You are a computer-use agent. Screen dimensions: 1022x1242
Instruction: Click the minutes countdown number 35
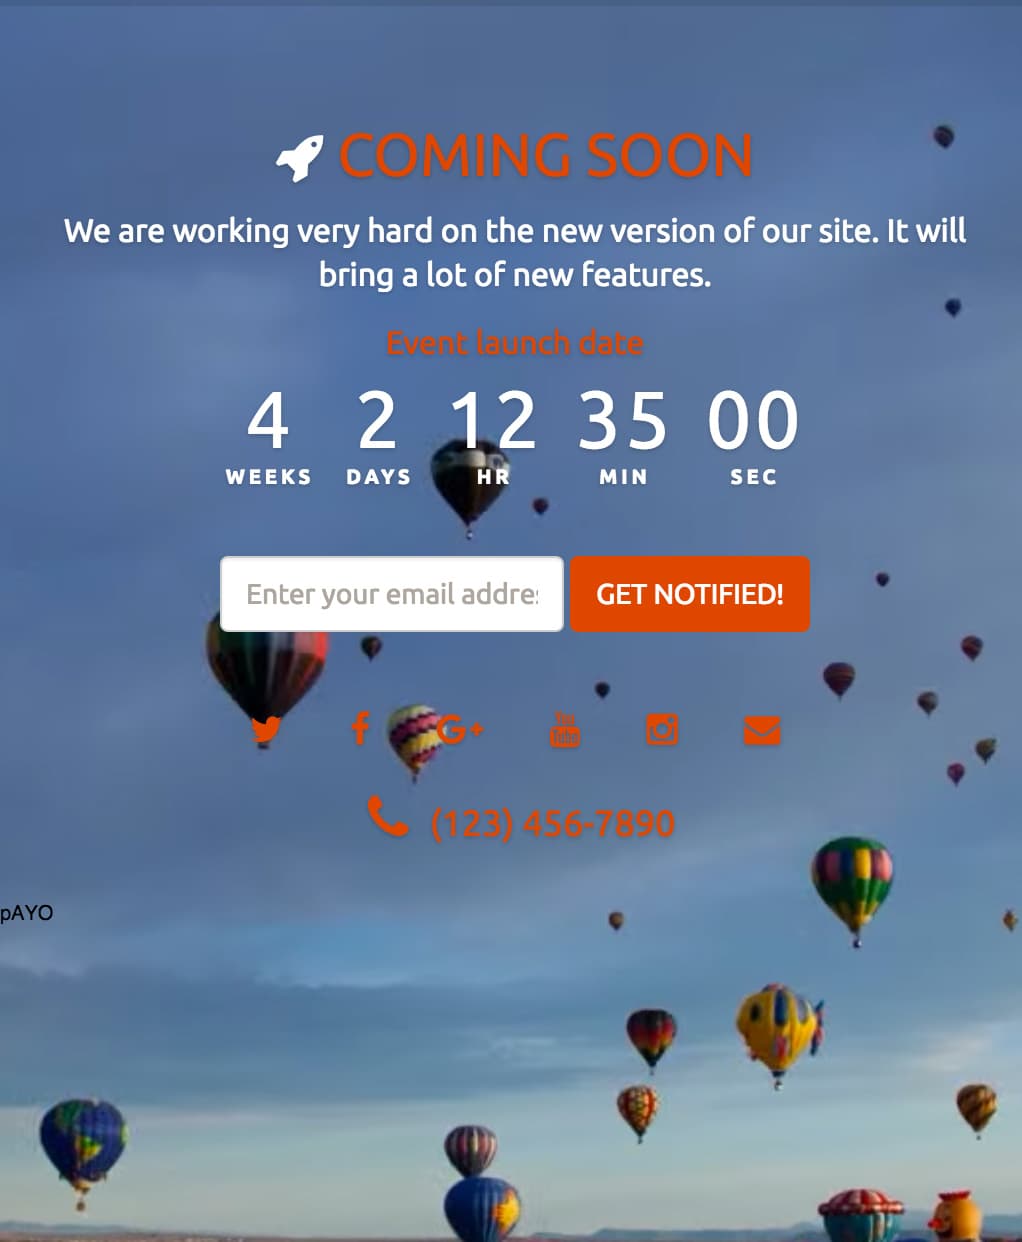coord(622,421)
